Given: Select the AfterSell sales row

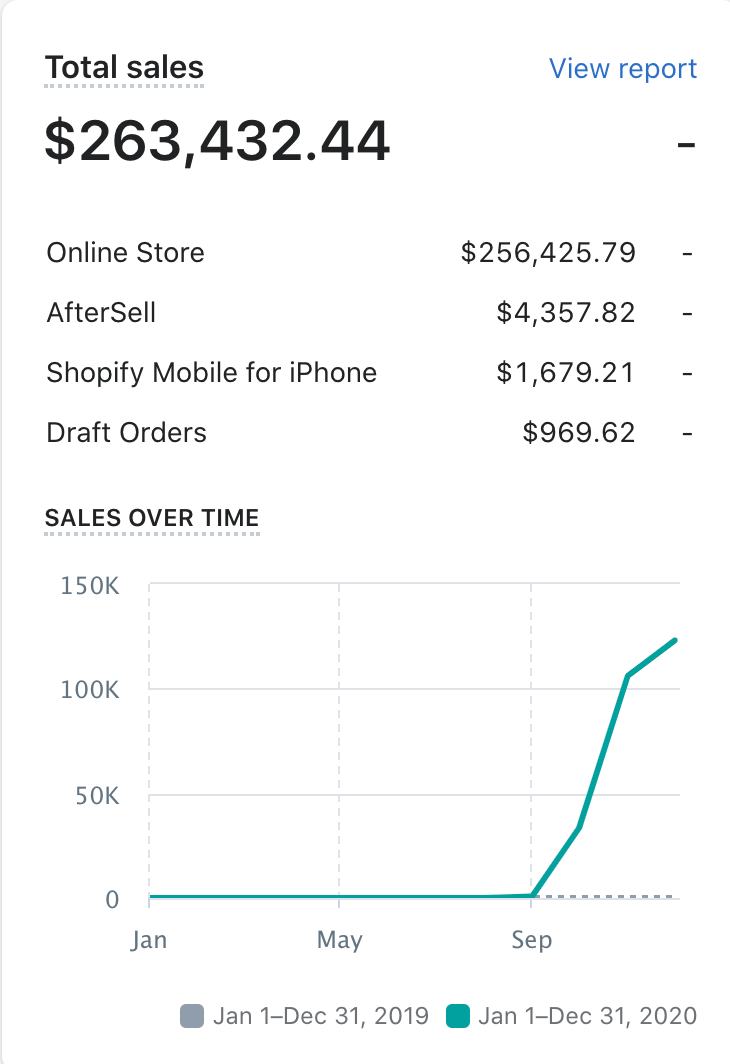Looking at the screenshot, I should point(101,312).
